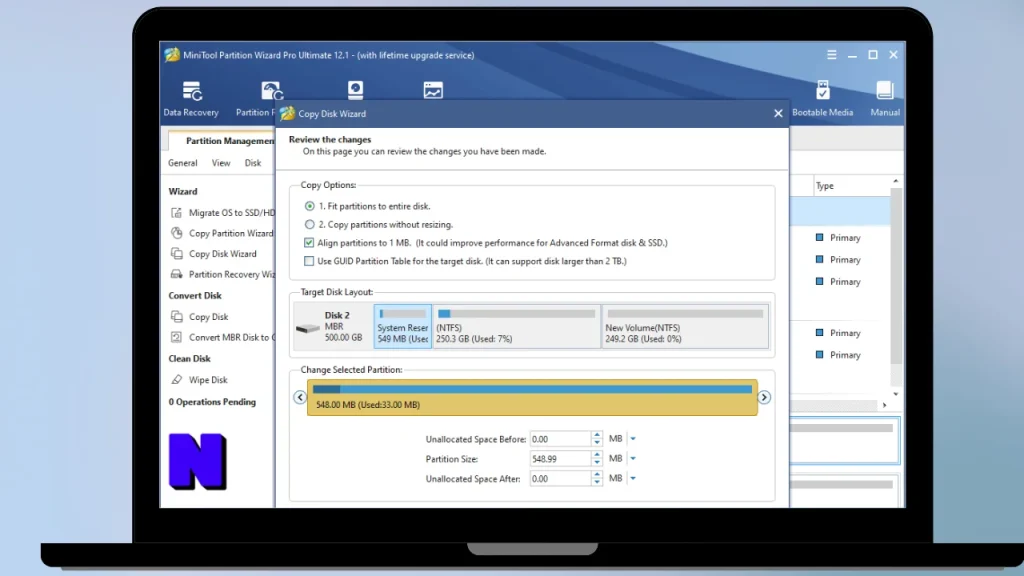Click the Unallocated Space After spinner arrows
This screenshot has height=576, width=1024.
tap(597, 479)
